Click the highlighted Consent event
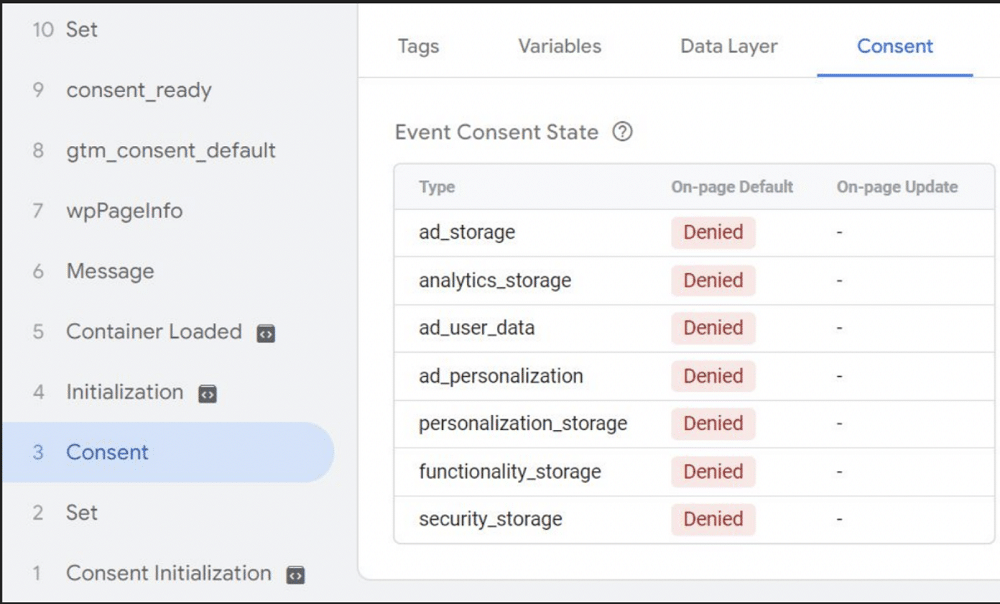This screenshot has width=1000, height=604. (x=107, y=452)
